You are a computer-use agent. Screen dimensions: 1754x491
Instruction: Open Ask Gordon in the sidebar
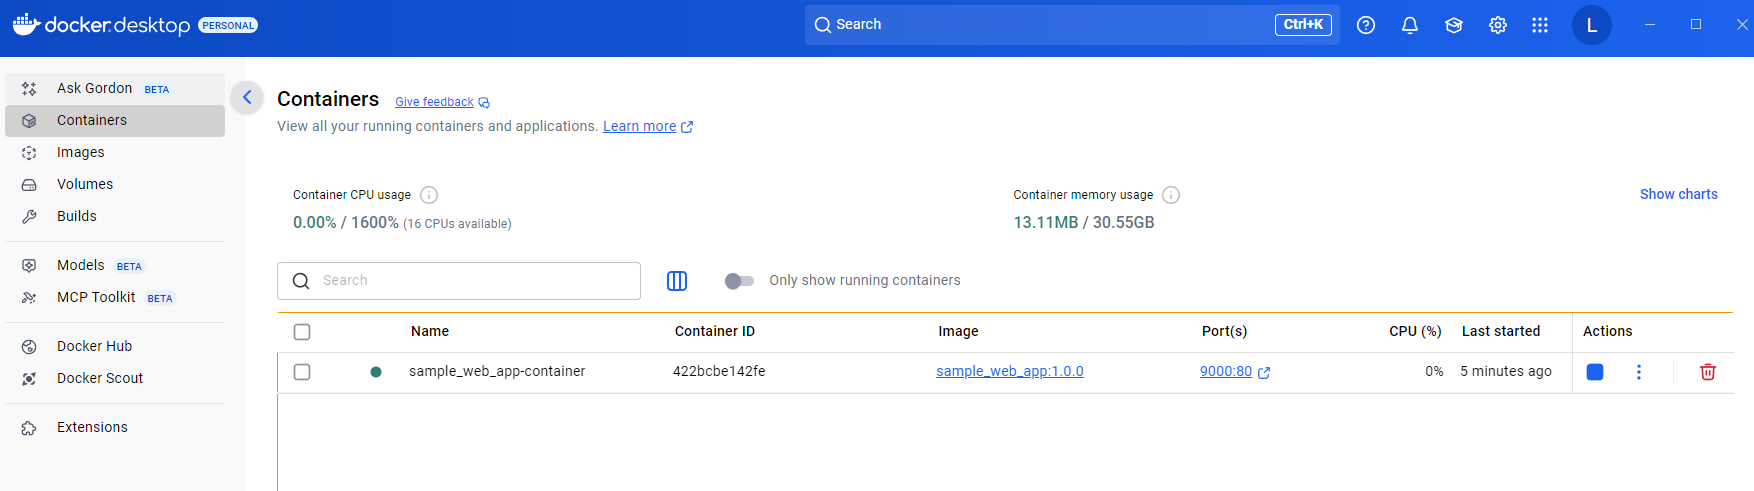115,88
